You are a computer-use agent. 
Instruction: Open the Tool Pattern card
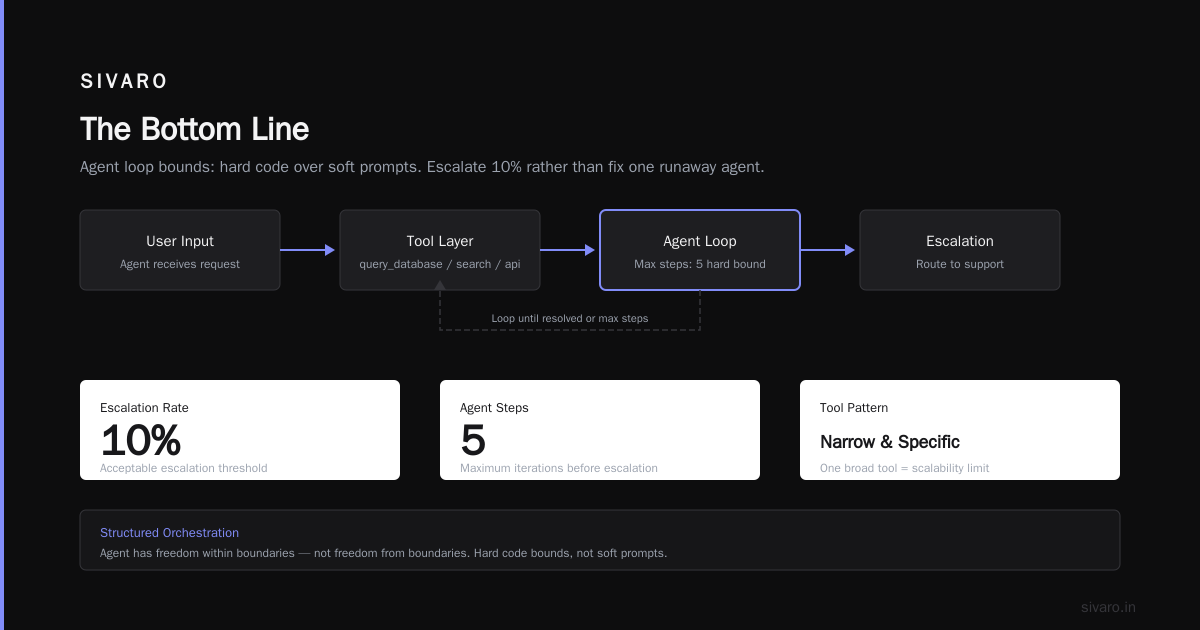pyautogui.click(x=960, y=430)
